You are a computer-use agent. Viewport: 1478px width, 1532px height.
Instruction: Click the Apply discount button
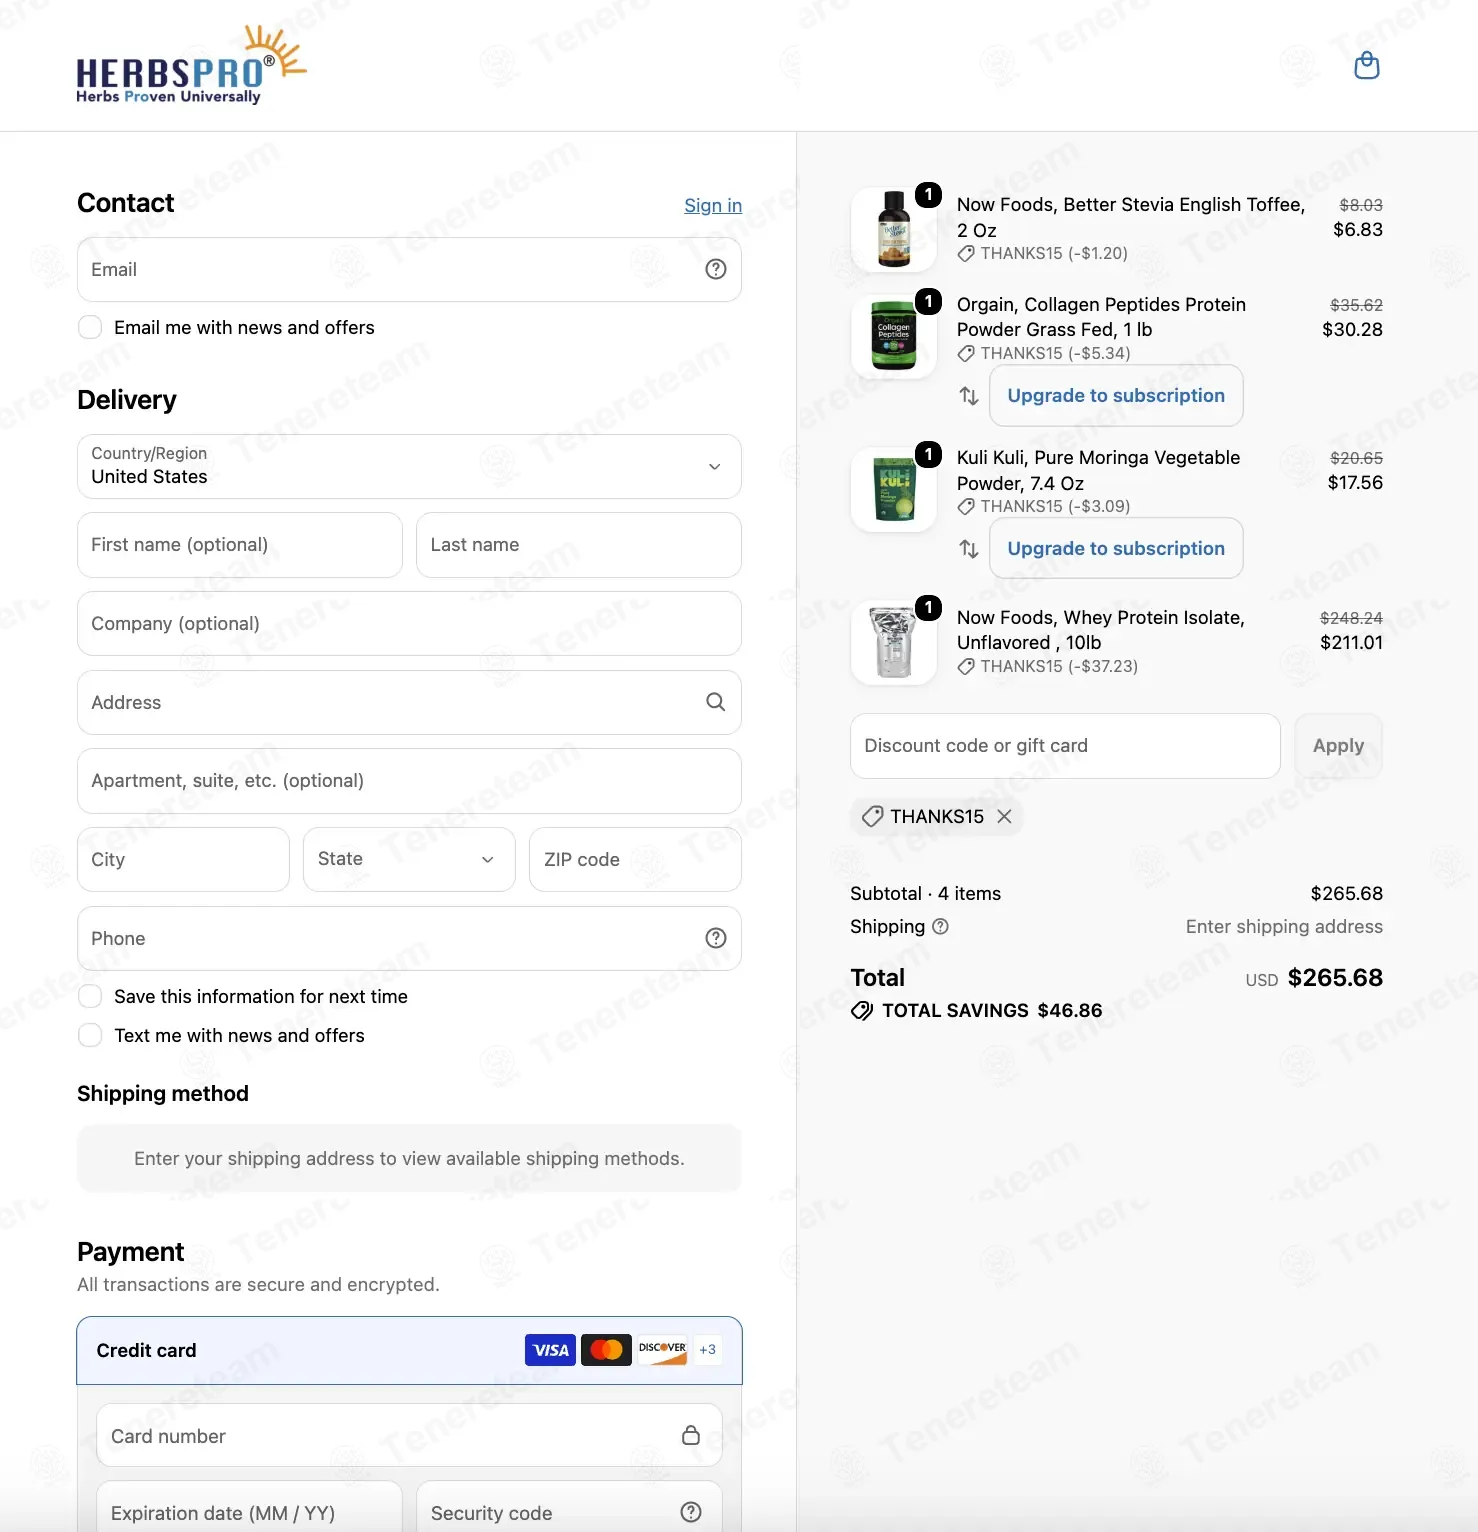click(1338, 745)
